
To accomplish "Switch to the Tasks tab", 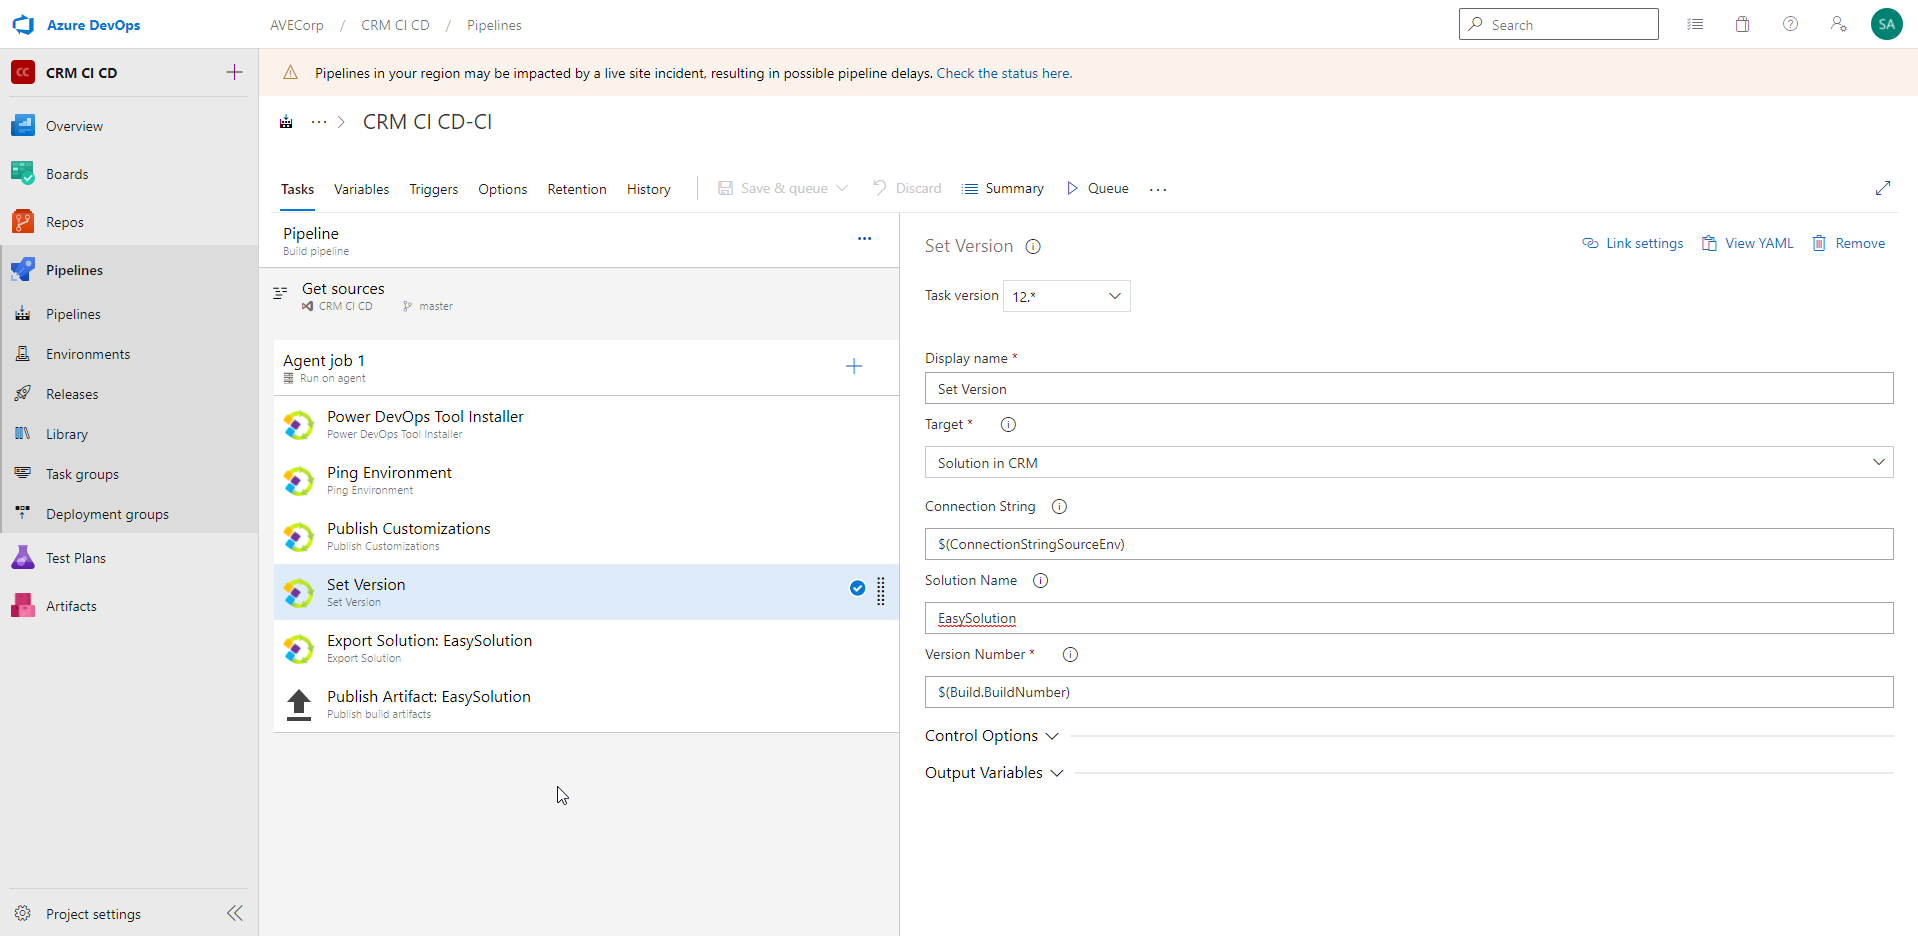I will [x=297, y=189].
